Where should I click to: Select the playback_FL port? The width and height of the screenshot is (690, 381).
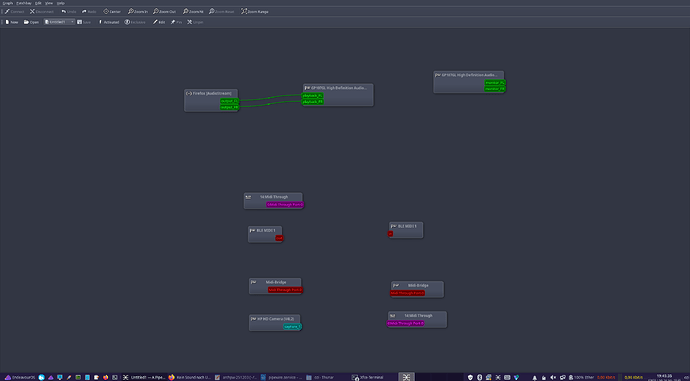pyautogui.click(x=312, y=95)
